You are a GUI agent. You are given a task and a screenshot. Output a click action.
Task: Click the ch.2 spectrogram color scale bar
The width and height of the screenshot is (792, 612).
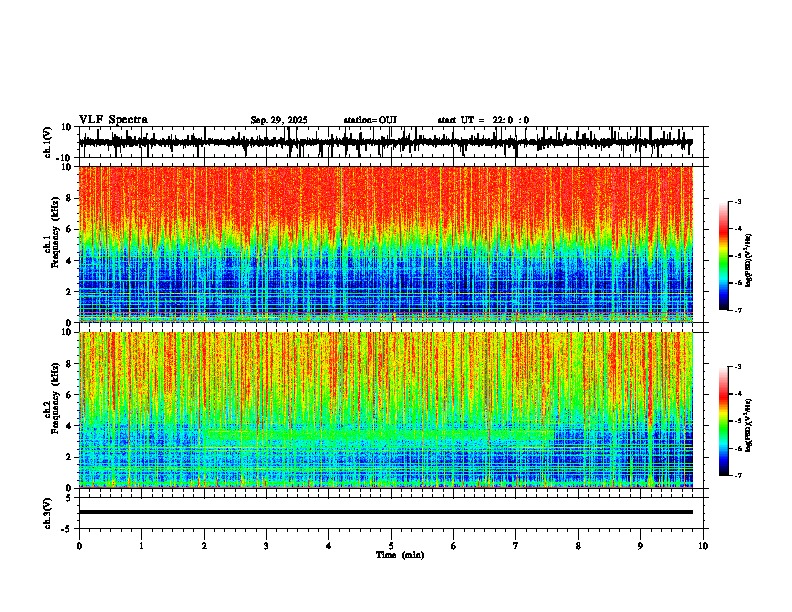[724, 421]
